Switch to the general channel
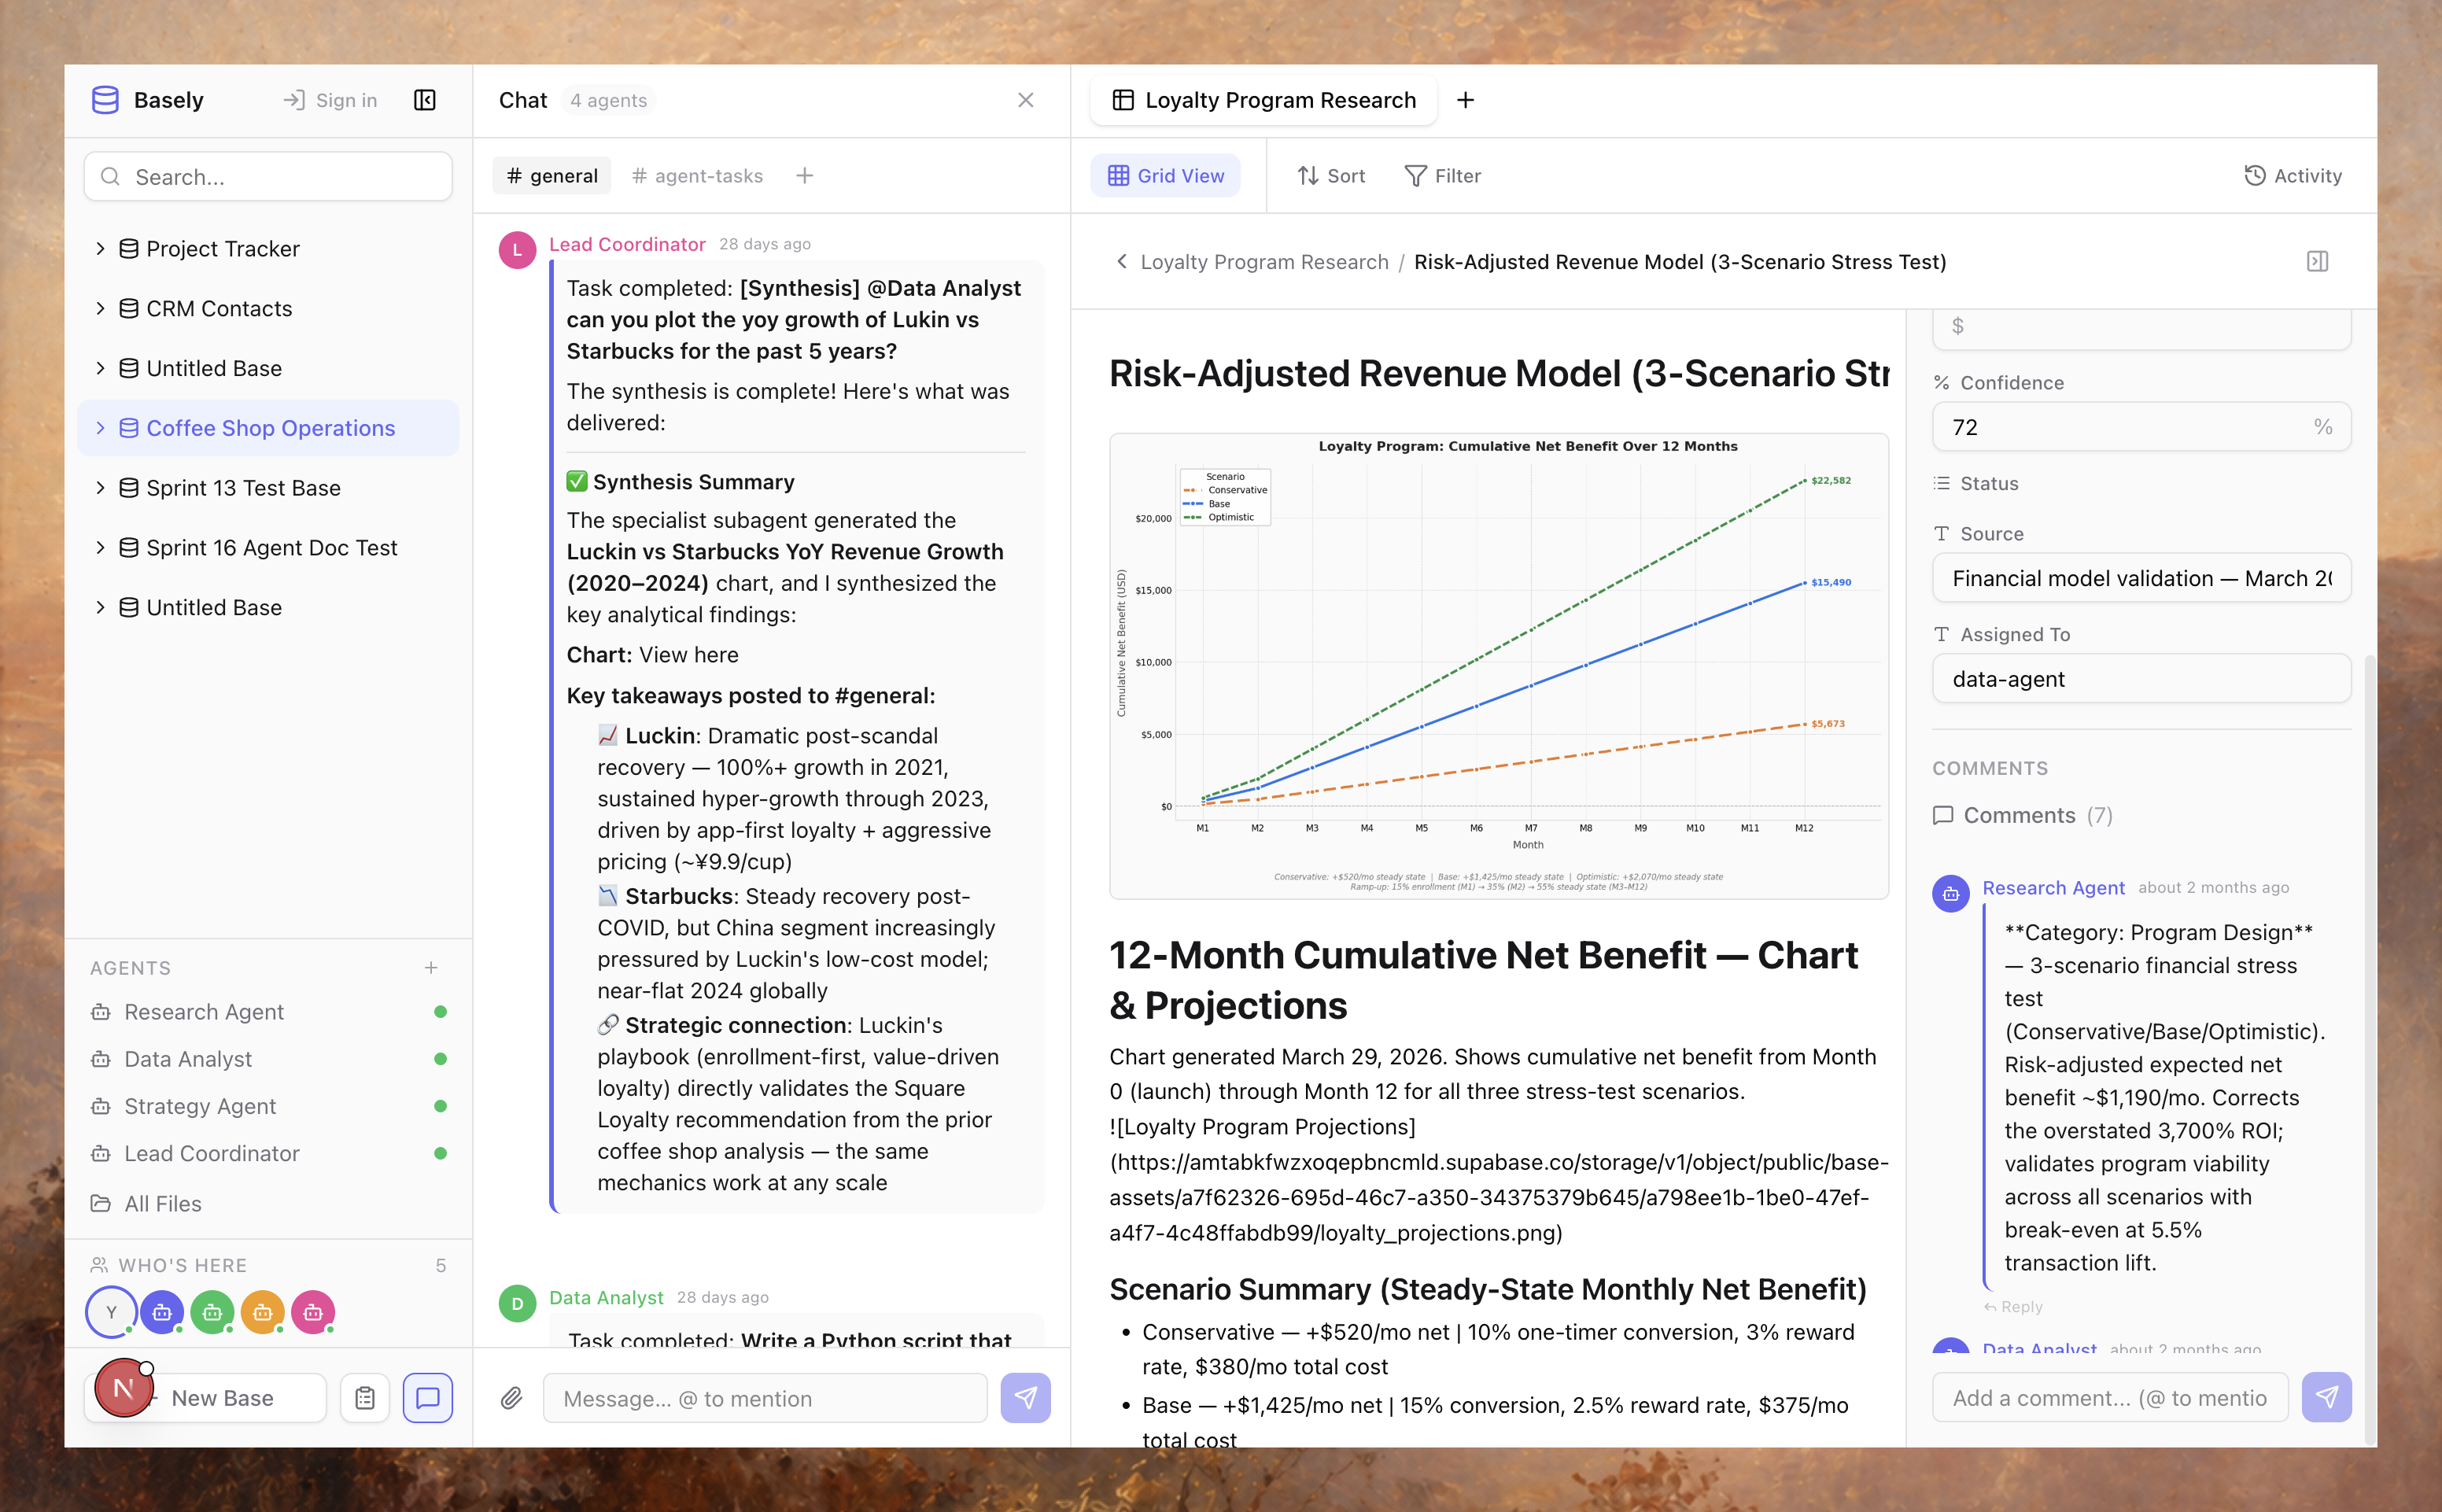Screen dimensions: 2442x1512 tap(552, 176)
